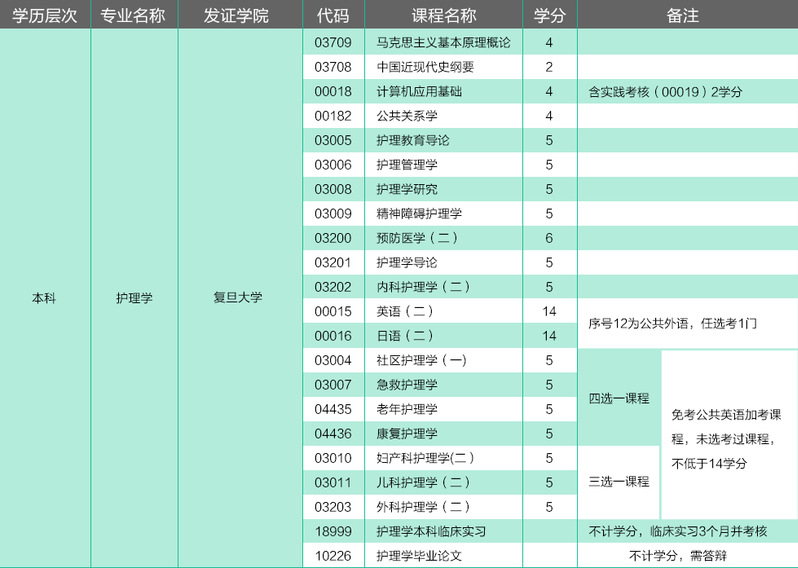
Task: Click course code 00018
Action: pyautogui.click(x=333, y=91)
